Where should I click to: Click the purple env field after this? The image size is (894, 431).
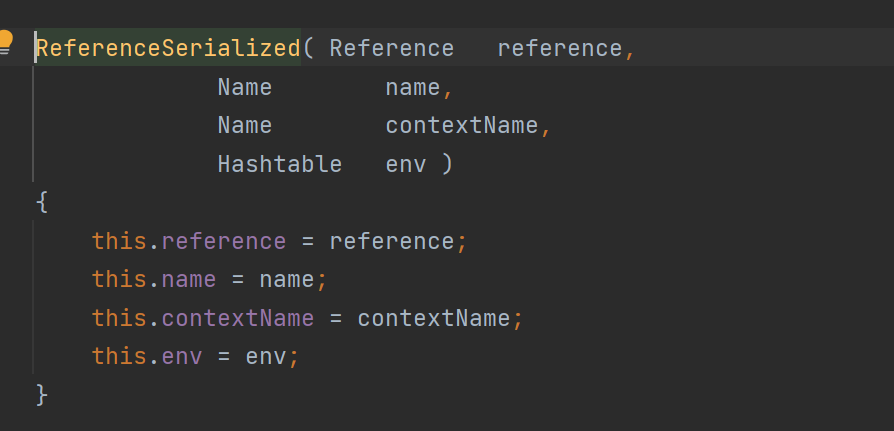pyautogui.click(x=181, y=356)
